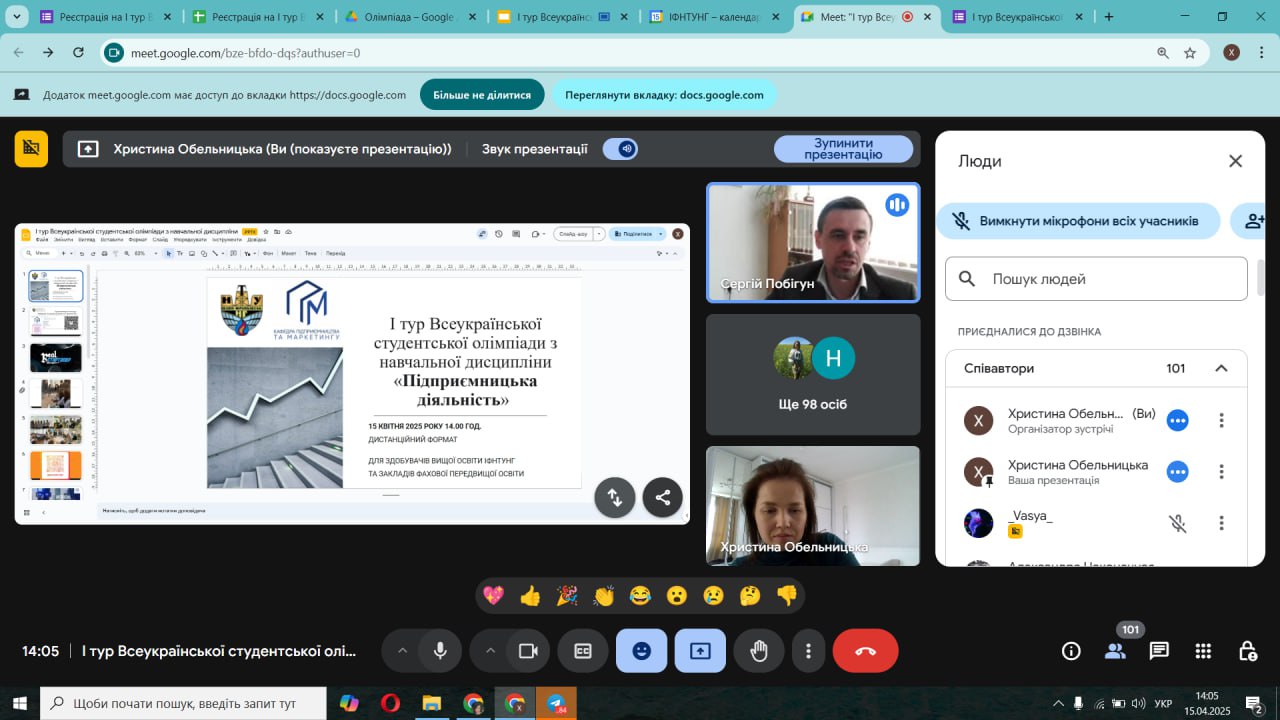
Task: Click Пошук людей search field
Action: pyautogui.click(x=1096, y=279)
